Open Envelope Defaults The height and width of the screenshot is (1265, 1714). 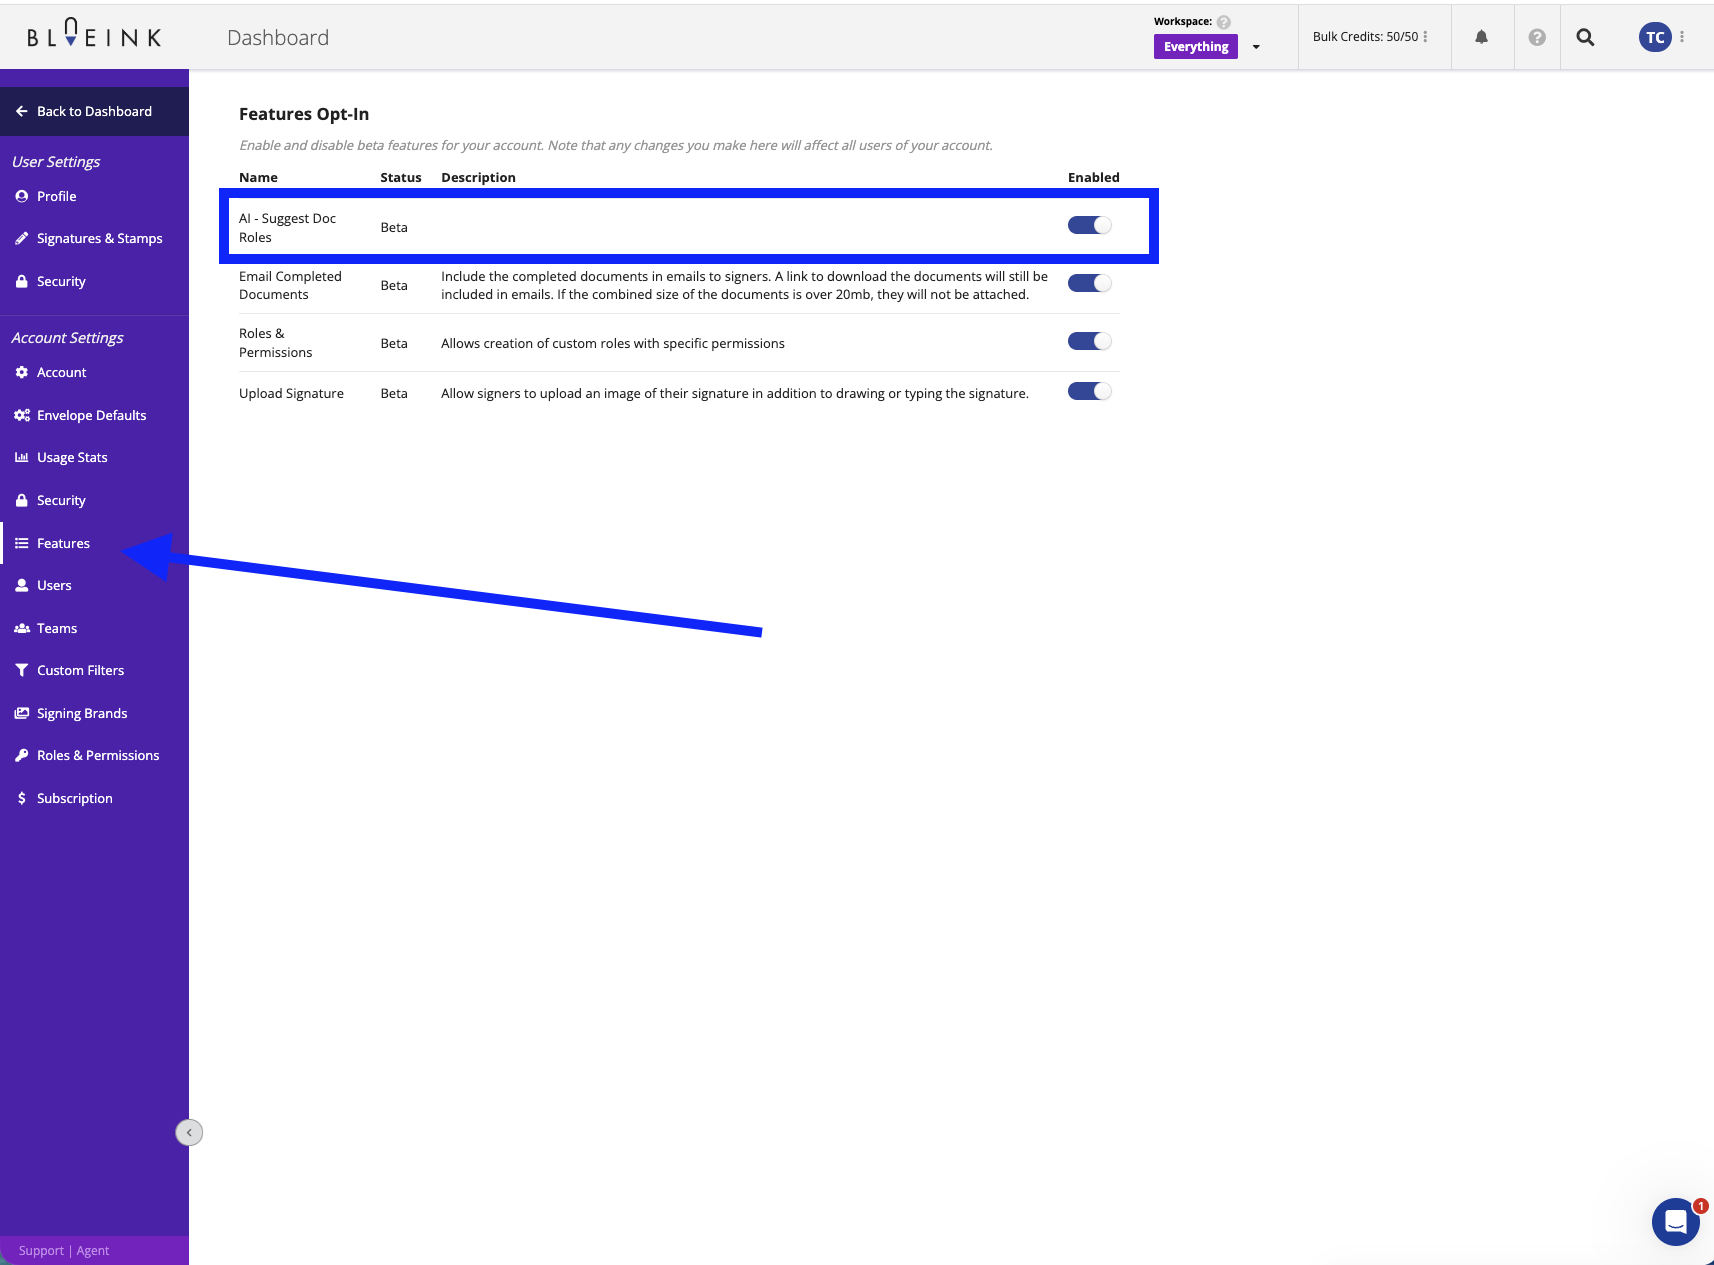[x=94, y=415]
